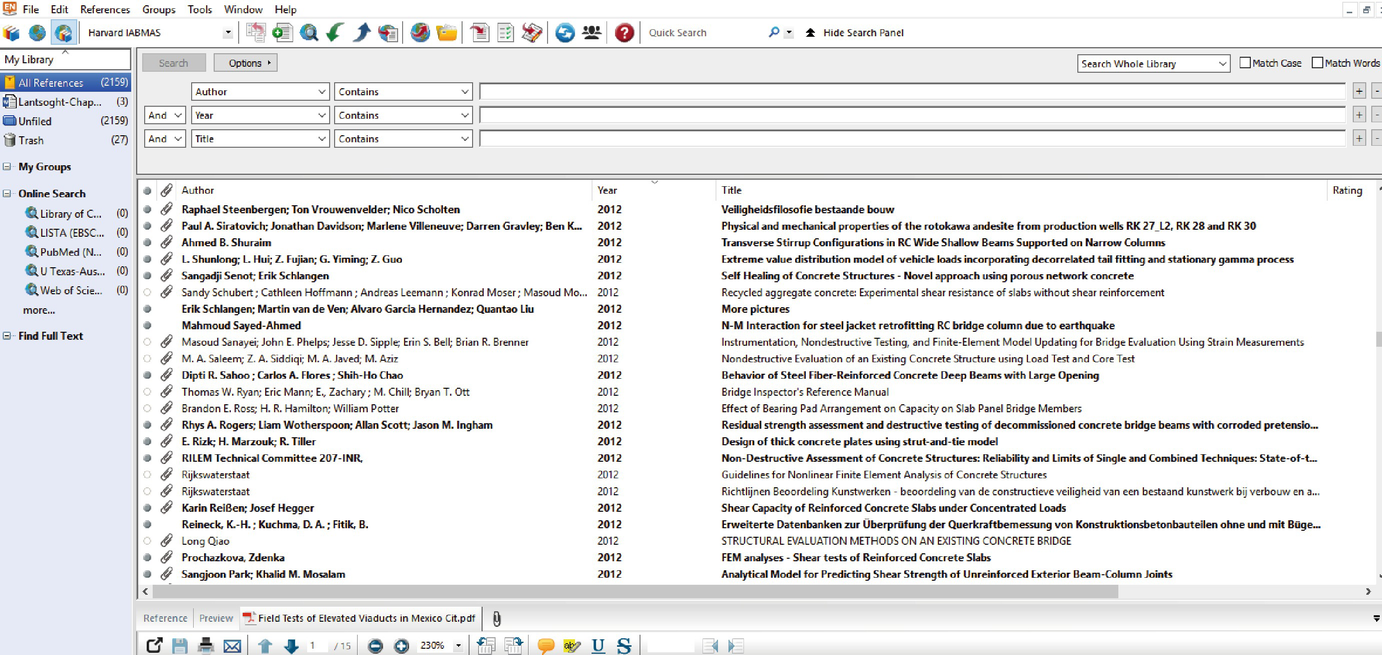
Task: Click the red help question mark icon
Action: click(625, 33)
